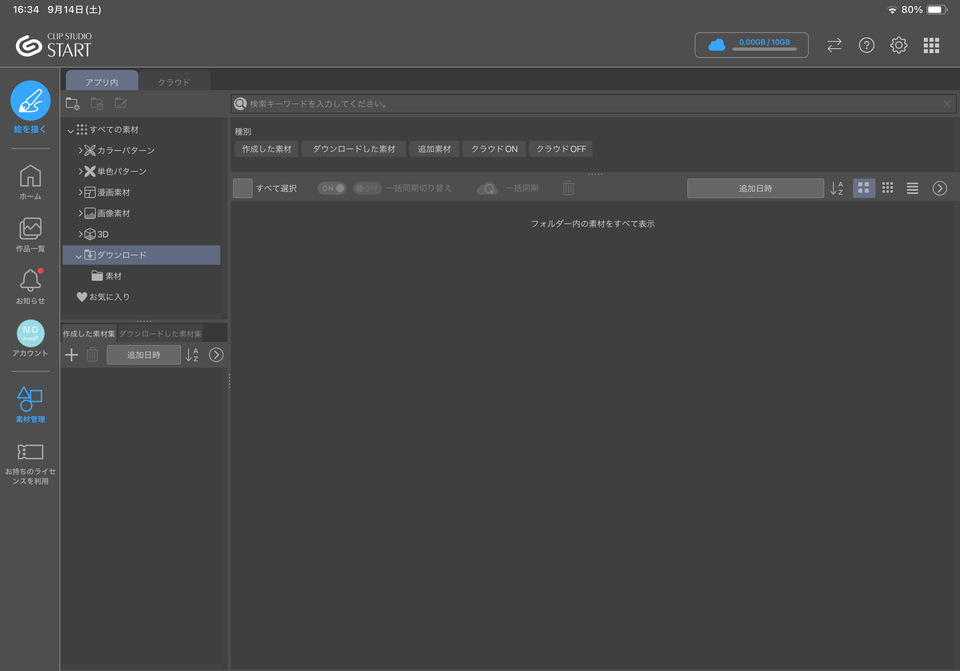
Task: Click フォルダー内の素材をすべて表示 link
Action: point(593,223)
